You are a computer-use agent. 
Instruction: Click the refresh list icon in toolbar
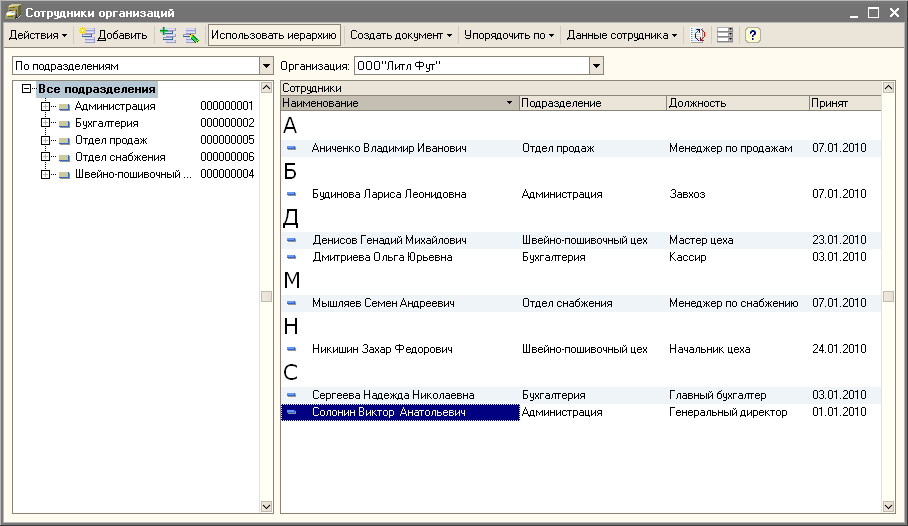(x=699, y=35)
